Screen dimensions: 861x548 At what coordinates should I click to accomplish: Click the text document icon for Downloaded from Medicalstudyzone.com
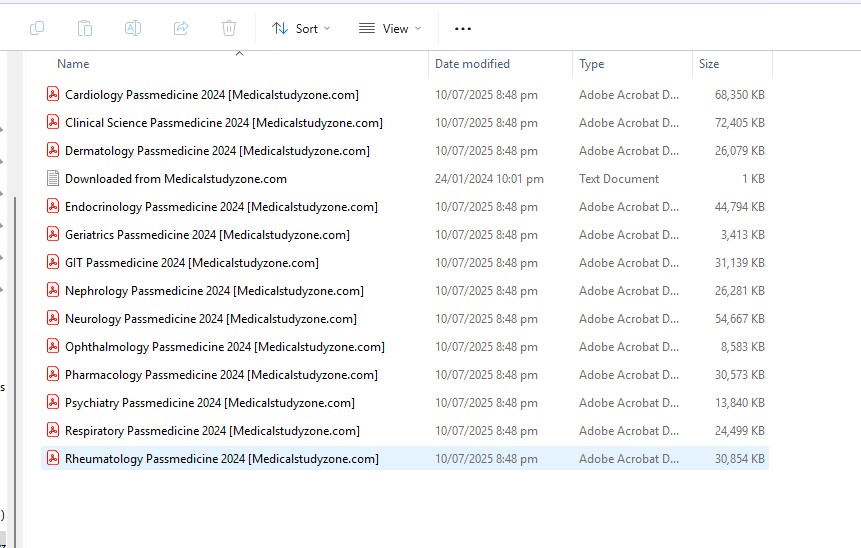coord(53,178)
